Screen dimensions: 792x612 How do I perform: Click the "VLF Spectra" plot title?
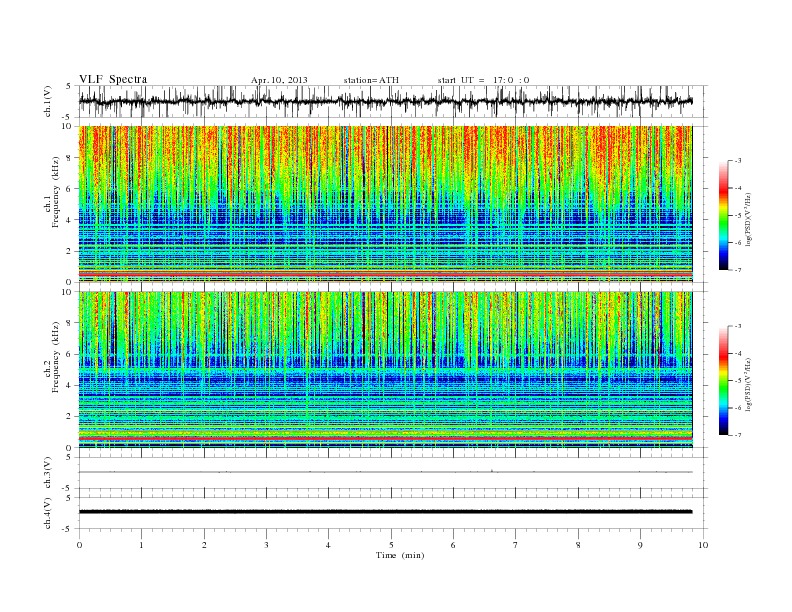point(113,79)
